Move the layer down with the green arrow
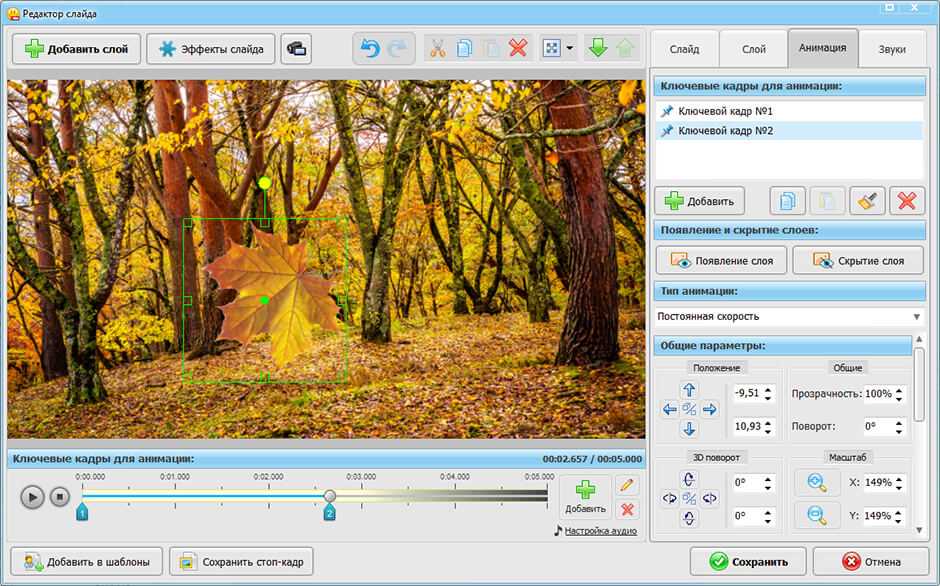Image resolution: width=940 pixels, height=586 pixels. coord(598,48)
